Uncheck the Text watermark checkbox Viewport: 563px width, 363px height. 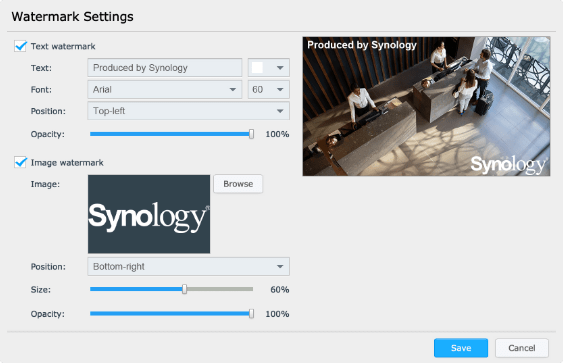click(20, 46)
